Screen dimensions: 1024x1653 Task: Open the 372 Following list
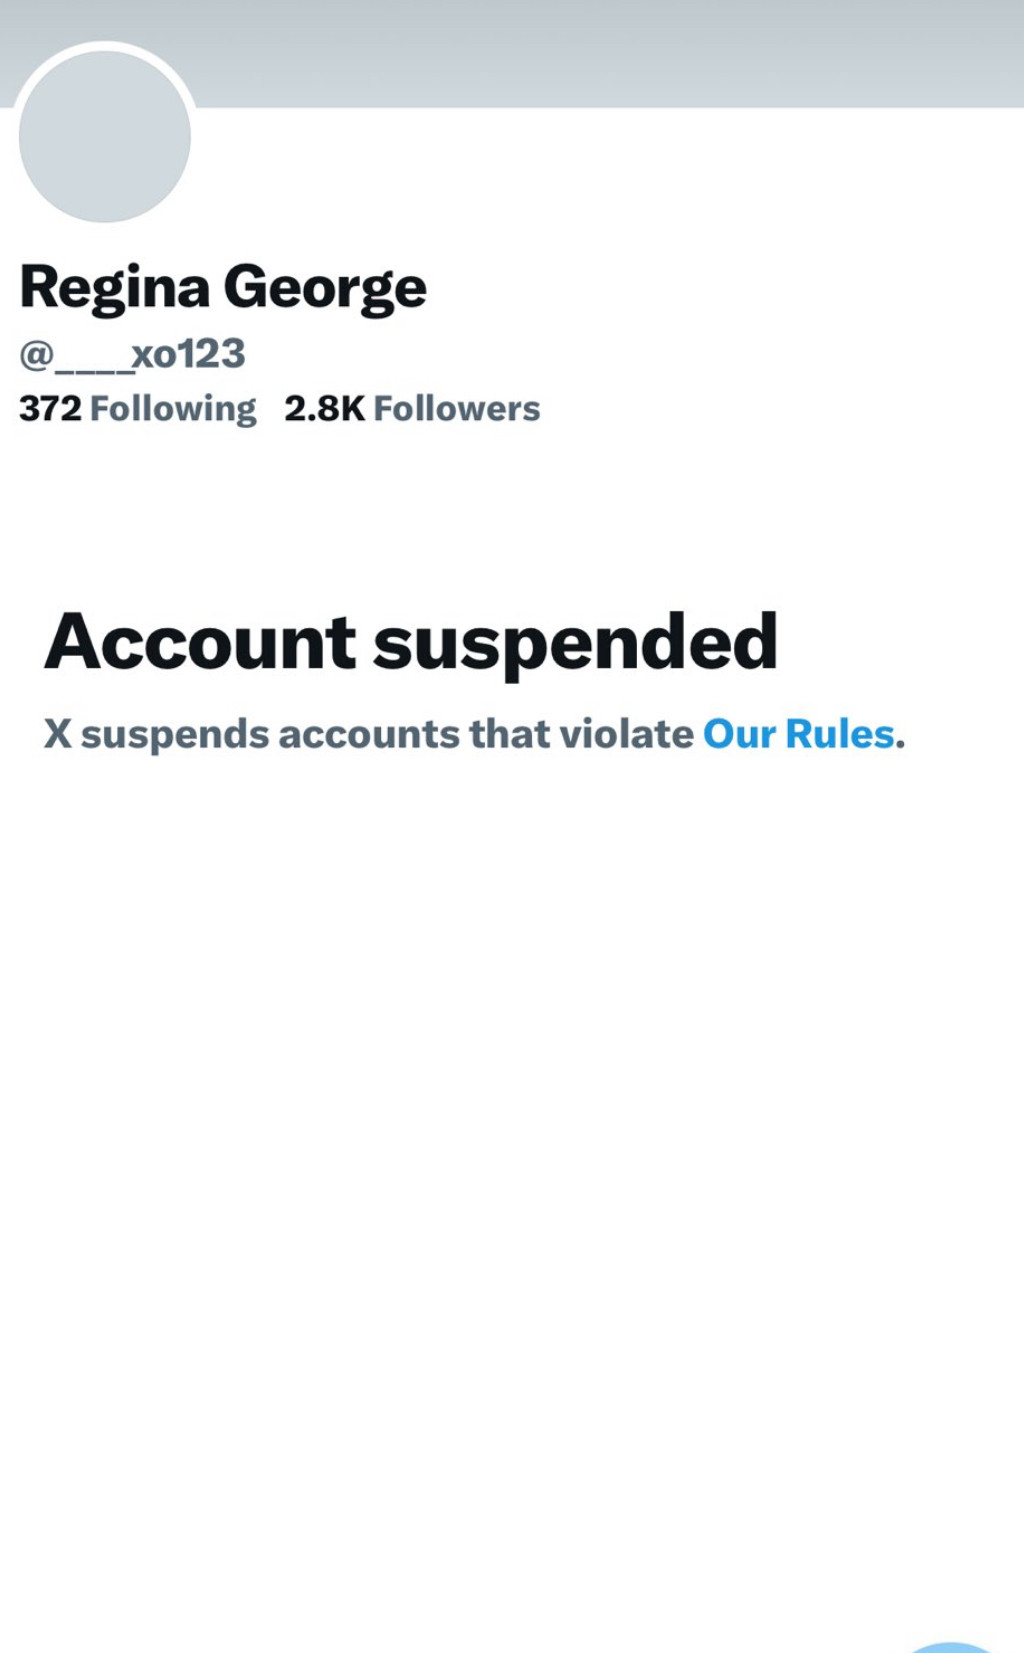(138, 409)
